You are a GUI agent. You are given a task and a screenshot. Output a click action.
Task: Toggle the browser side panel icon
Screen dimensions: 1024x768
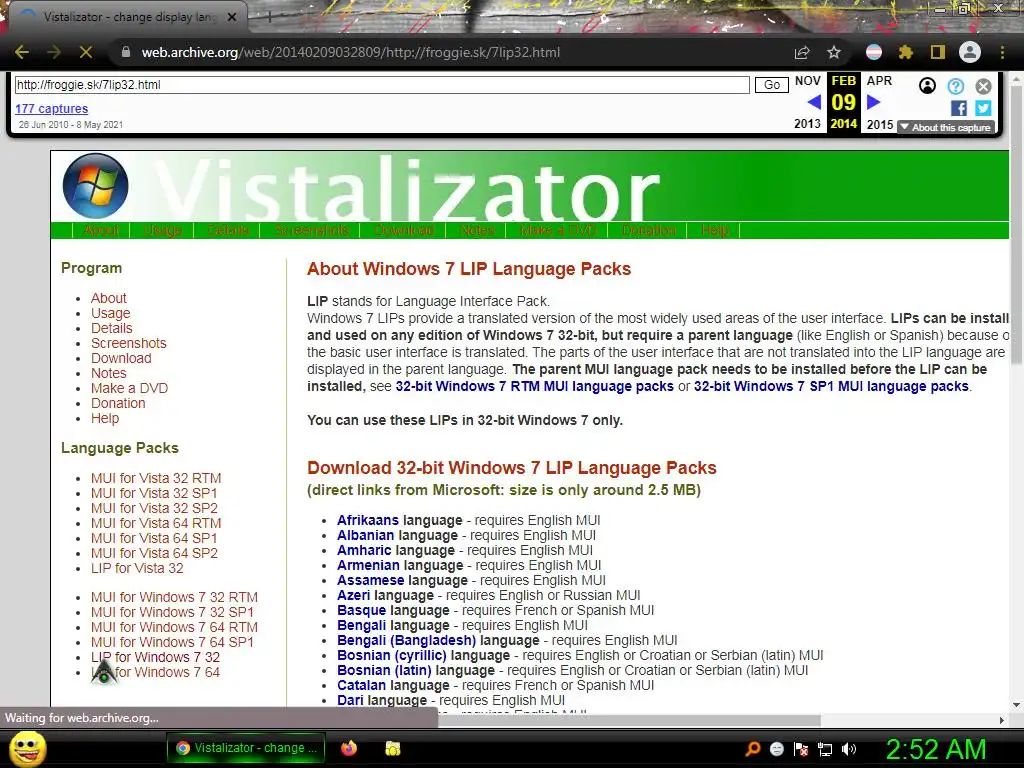(938, 52)
